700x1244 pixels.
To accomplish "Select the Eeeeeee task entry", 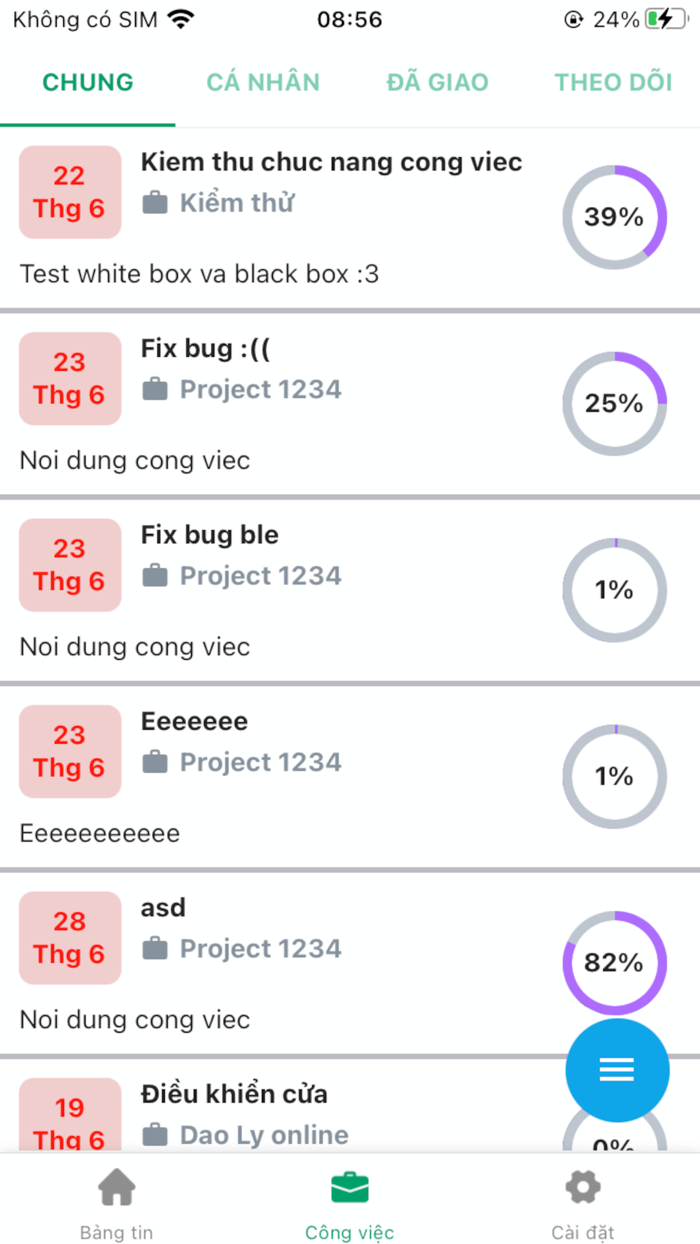I will (x=195, y=721).
